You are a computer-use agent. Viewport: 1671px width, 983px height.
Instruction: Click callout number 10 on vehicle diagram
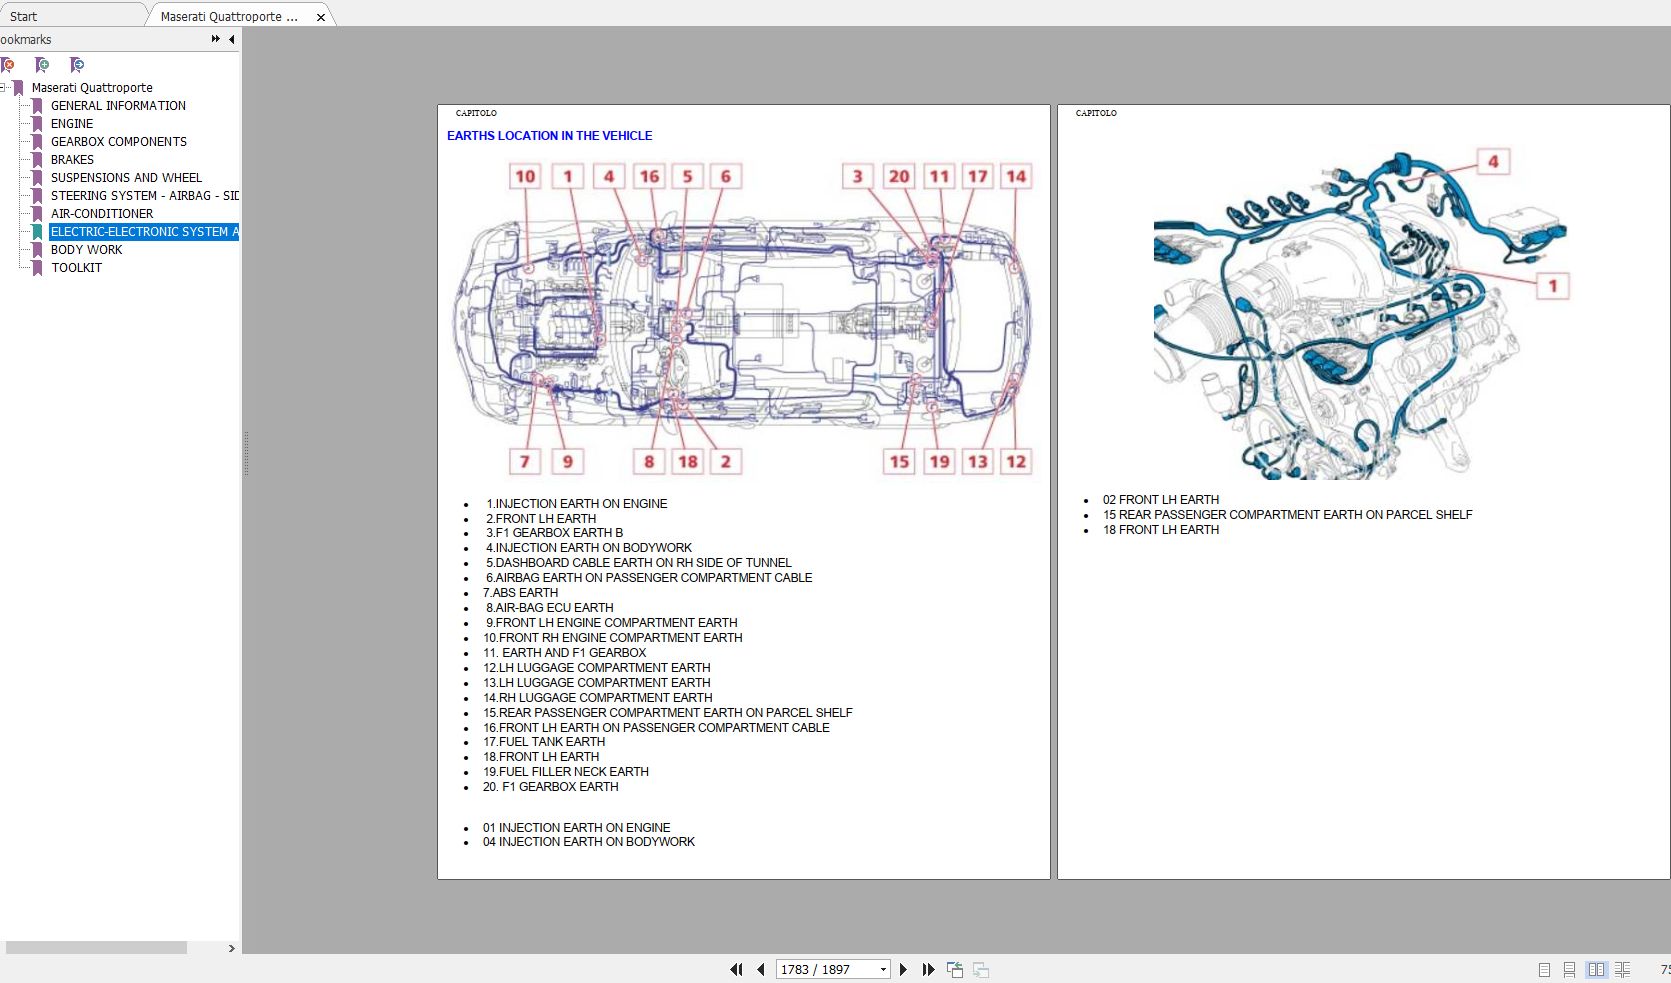[525, 177]
